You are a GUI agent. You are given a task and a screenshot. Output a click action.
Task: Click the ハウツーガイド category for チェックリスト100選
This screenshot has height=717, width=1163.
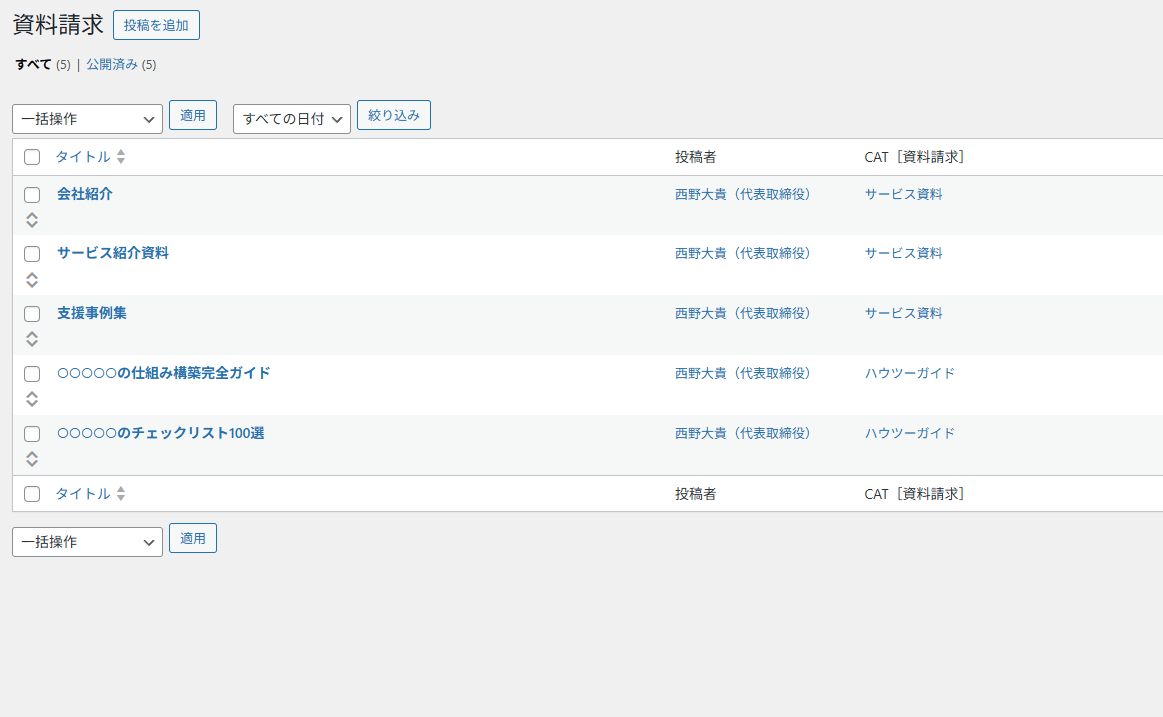click(x=909, y=433)
